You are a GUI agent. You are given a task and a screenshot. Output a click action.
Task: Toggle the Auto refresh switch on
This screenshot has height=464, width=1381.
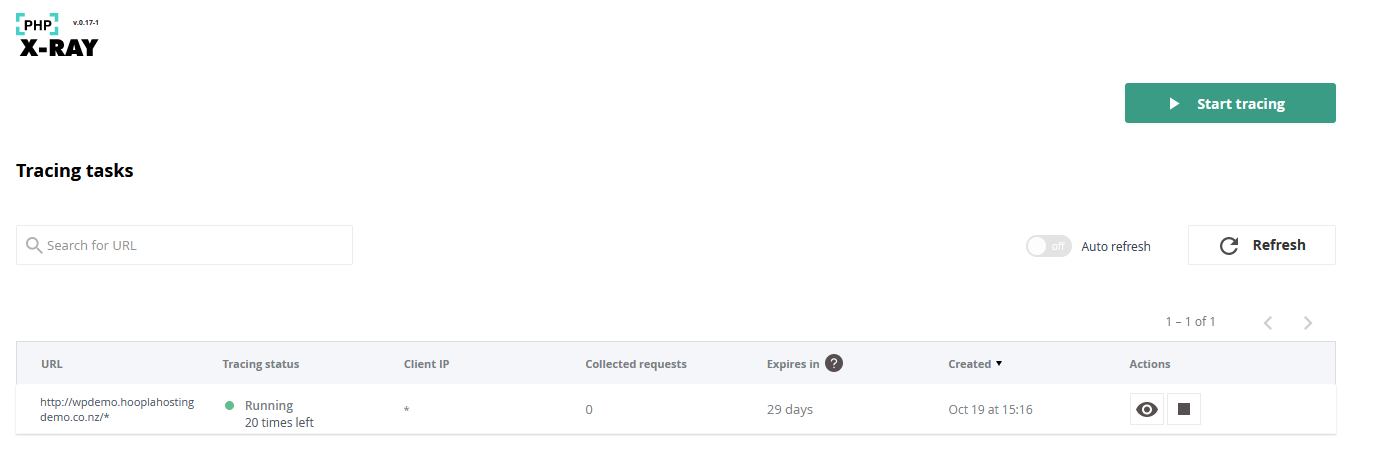[1048, 246]
